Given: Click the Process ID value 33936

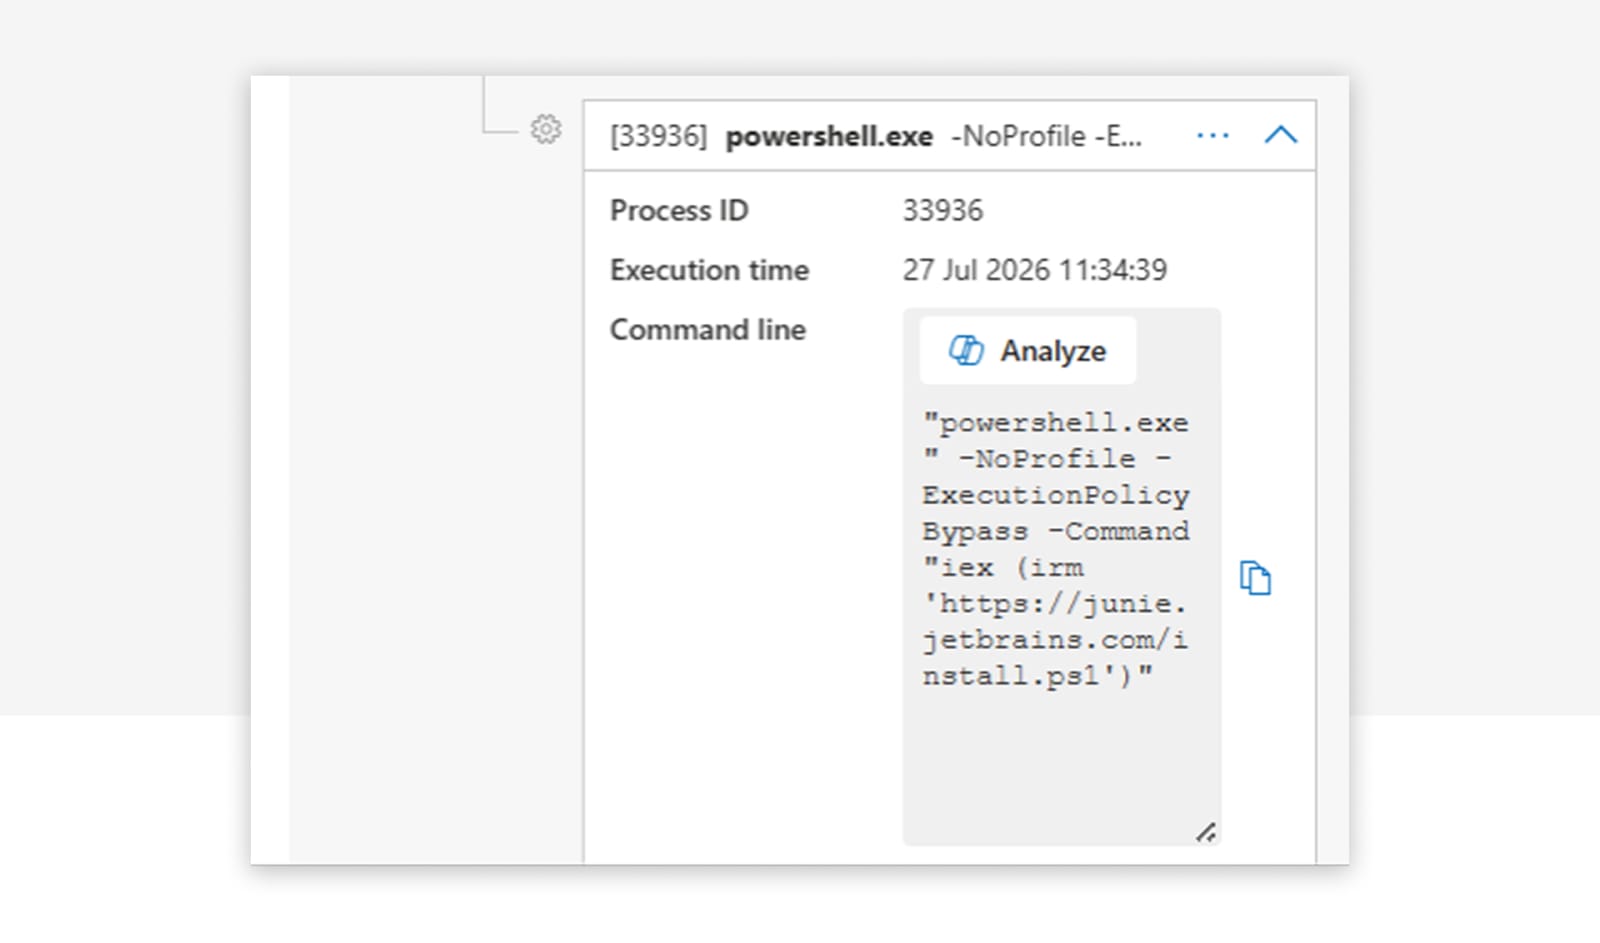Looking at the screenshot, I should coord(943,210).
